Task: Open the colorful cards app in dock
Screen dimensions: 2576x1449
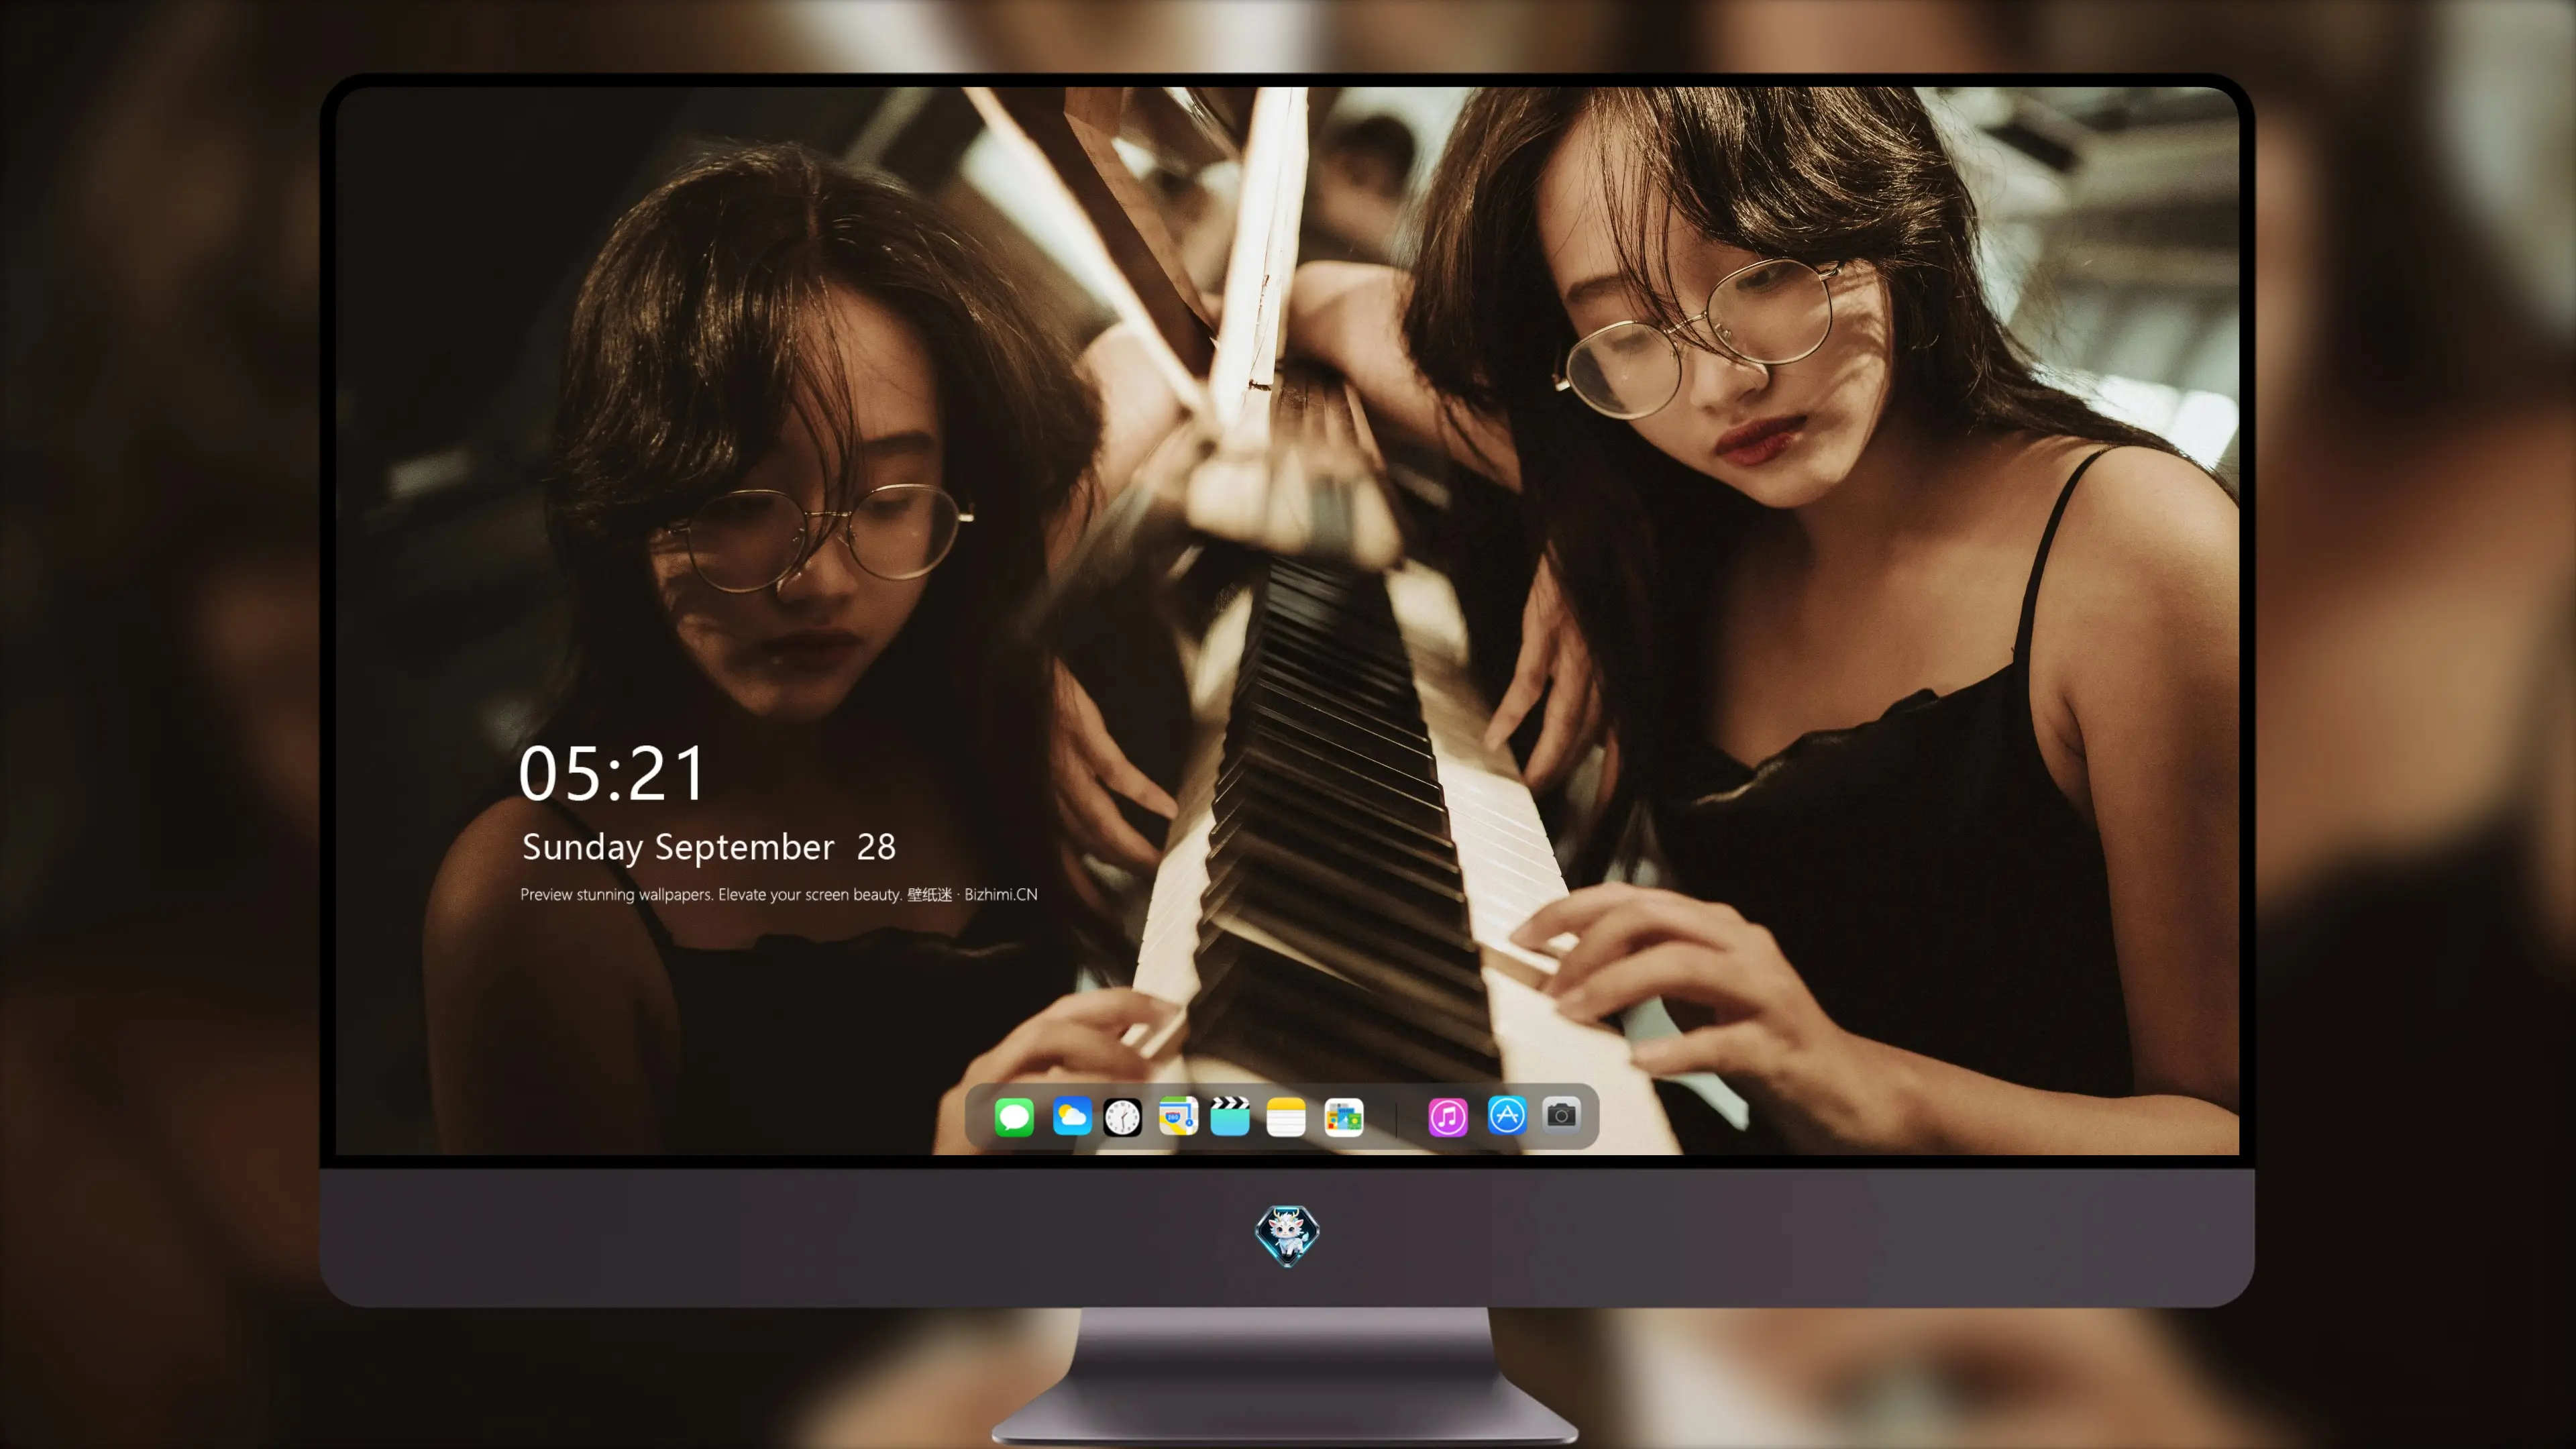Action: [x=1343, y=1117]
